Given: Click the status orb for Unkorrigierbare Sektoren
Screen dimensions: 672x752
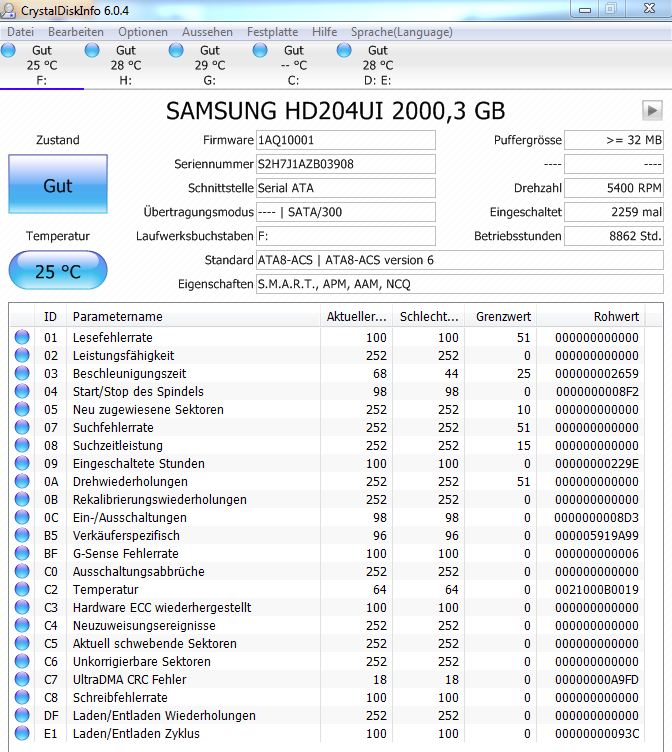Looking at the screenshot, I should coord(22,661).
